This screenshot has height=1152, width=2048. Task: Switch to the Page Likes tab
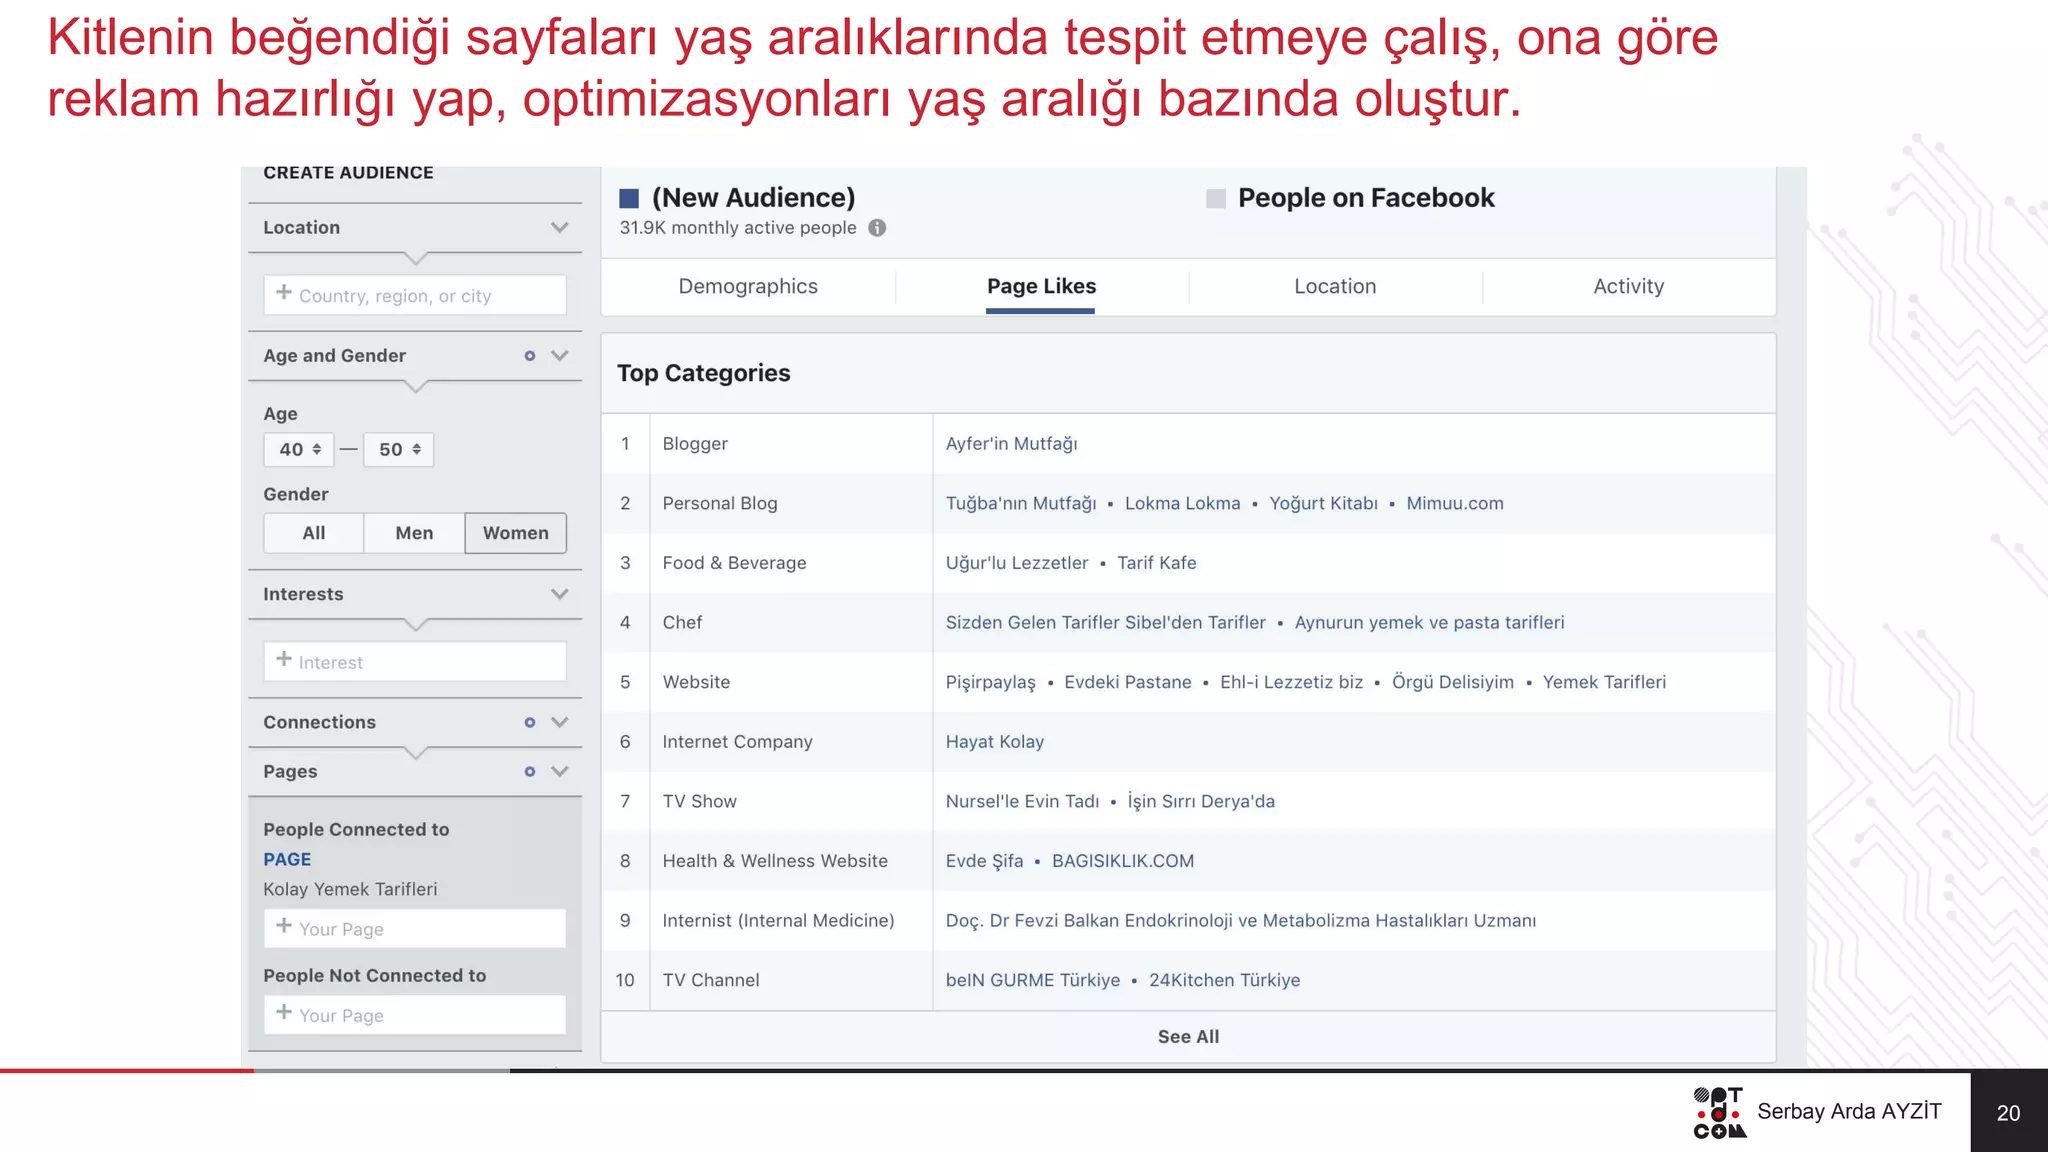pos(1041,287)
